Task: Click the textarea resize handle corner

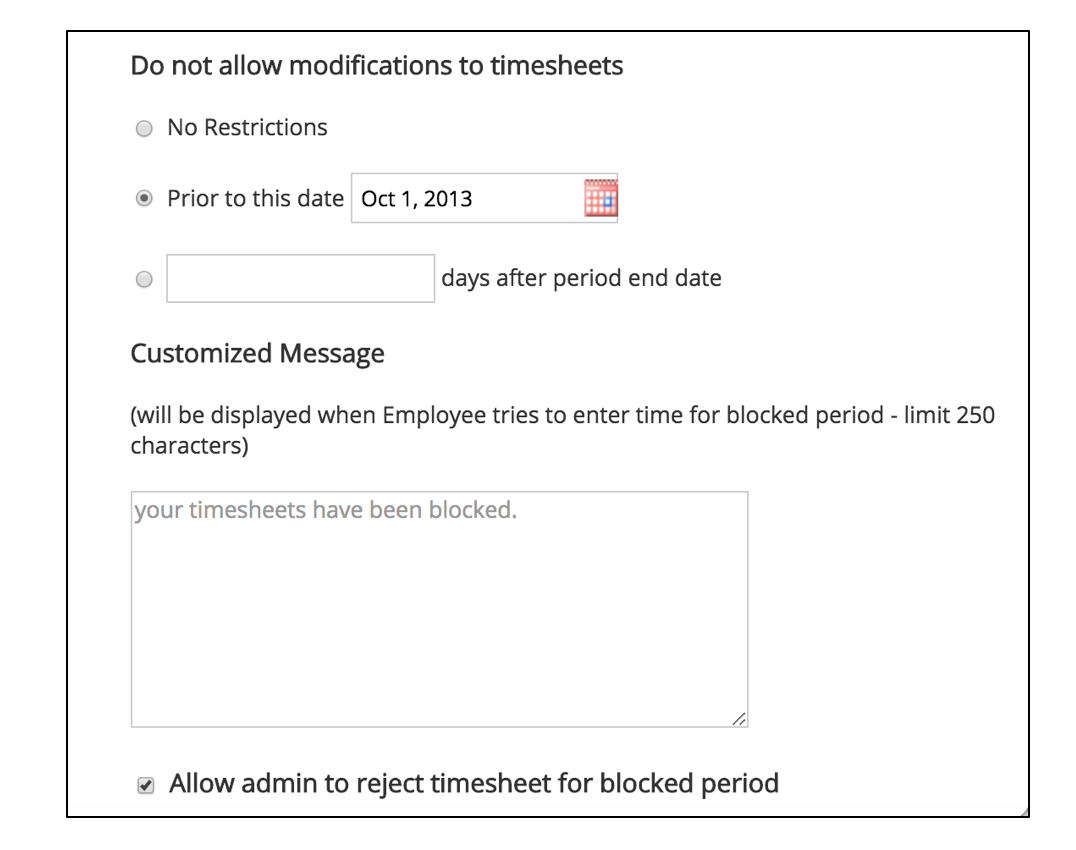Action: 739,718
